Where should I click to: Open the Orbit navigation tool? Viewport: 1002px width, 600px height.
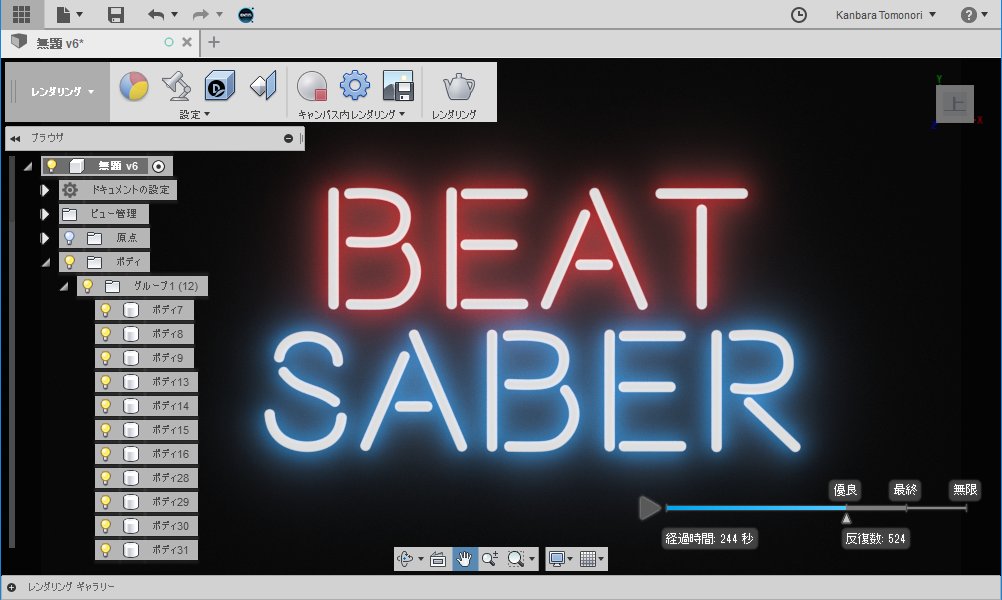[x=405, y=559]
